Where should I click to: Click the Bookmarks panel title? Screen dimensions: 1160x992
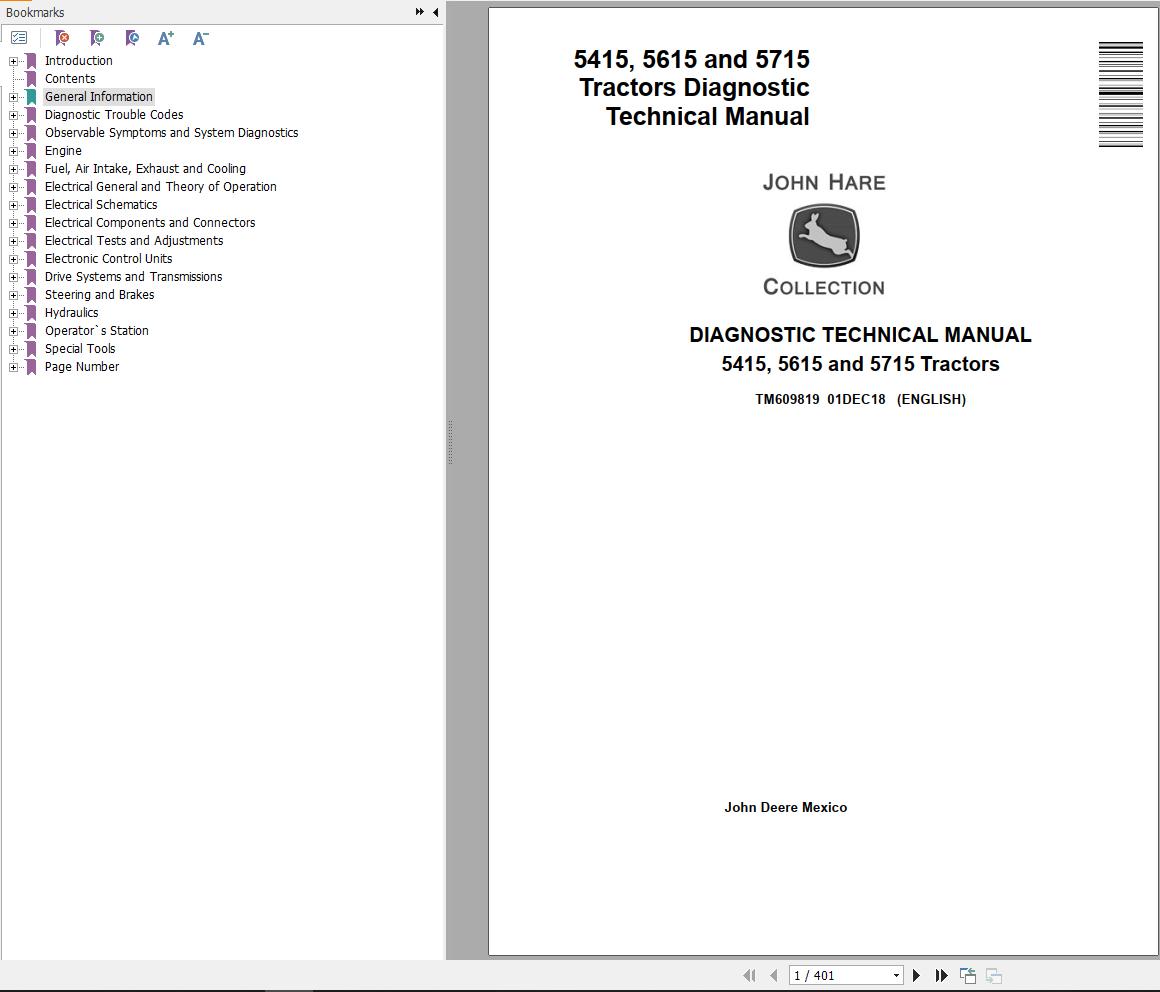click(35, 13)
